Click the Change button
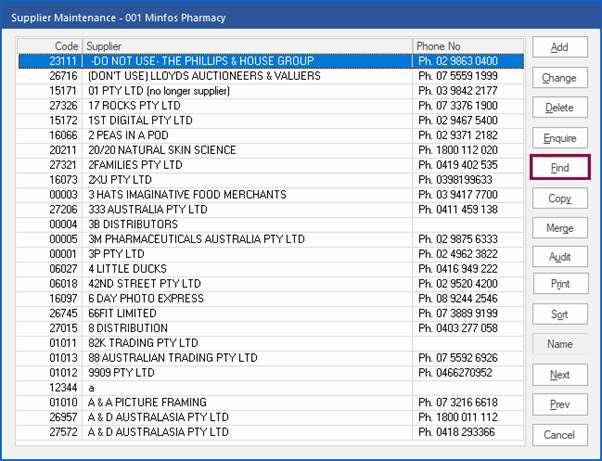The height and width of the screenshot is (461, 602). point(560,78)
